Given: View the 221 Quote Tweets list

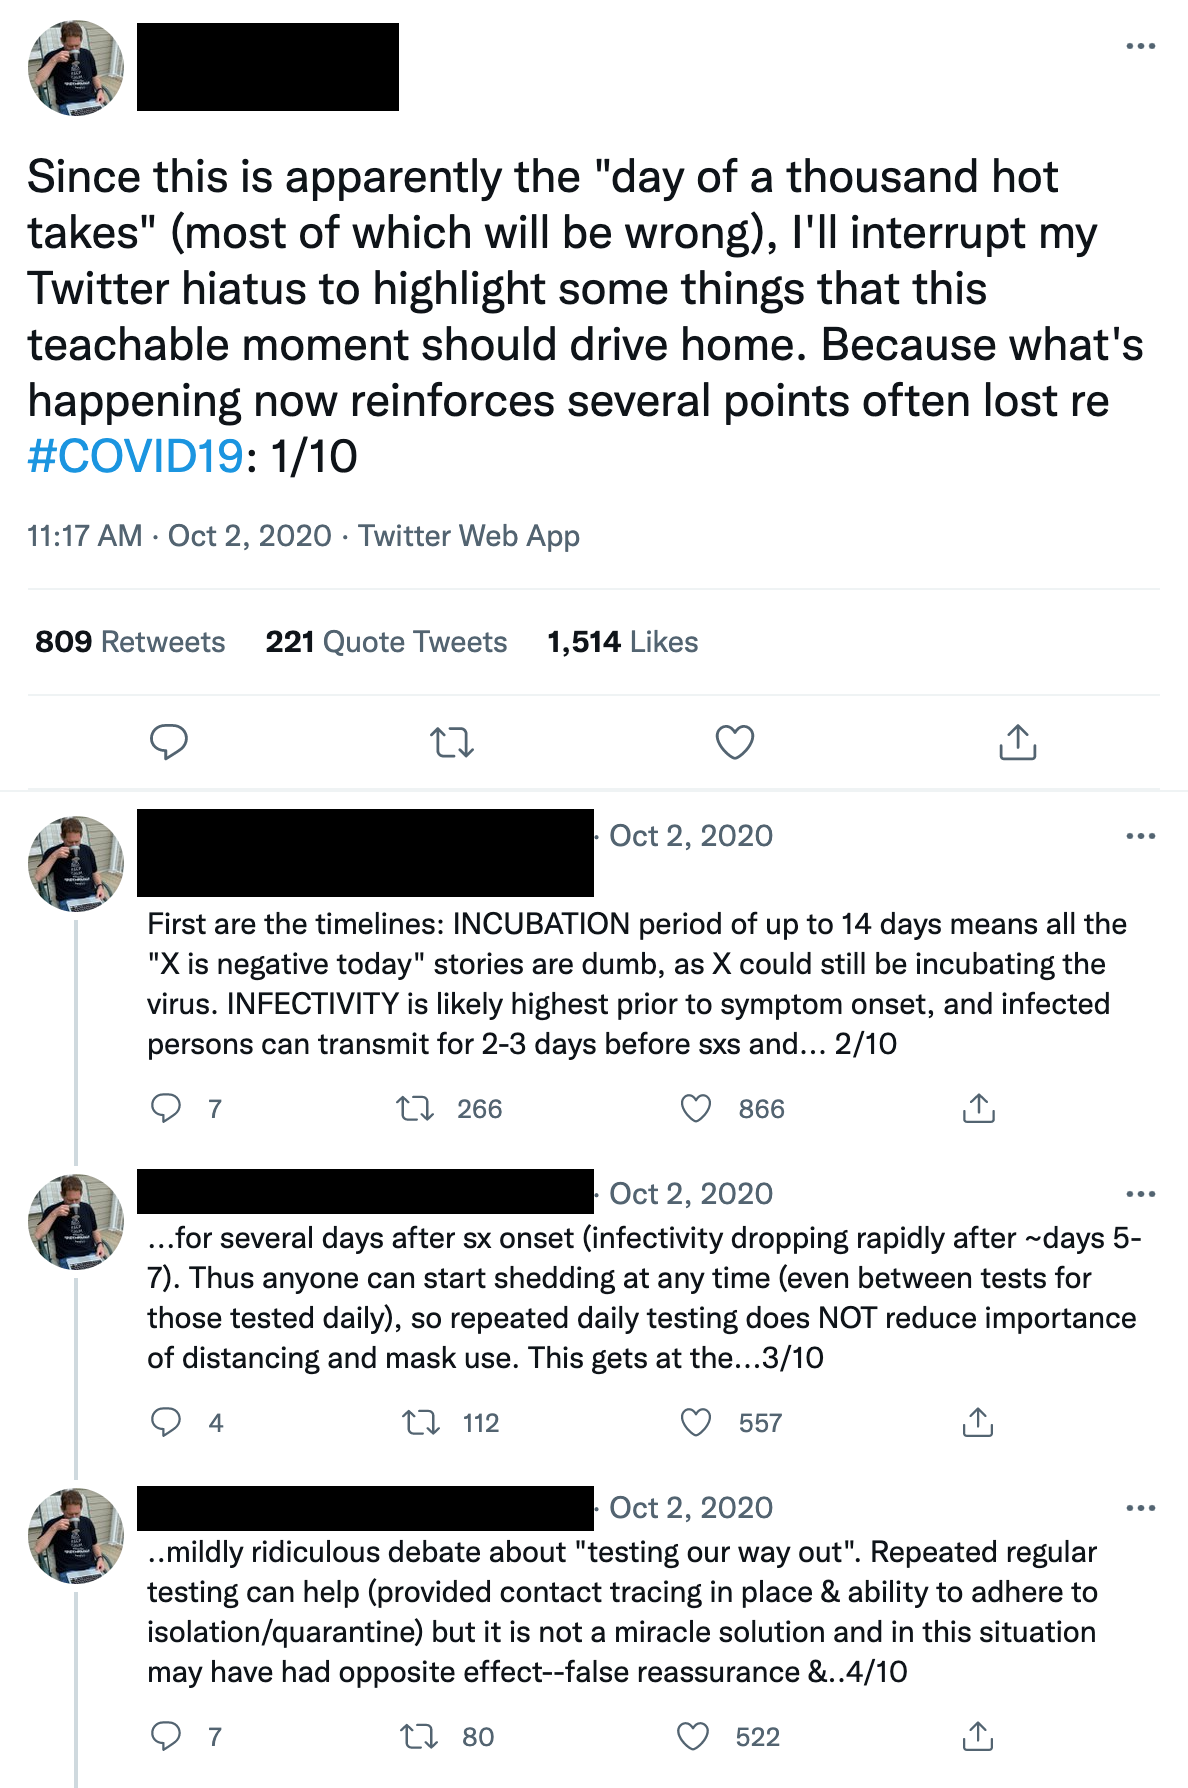Looking at the screenshot, I should click(x=386, y=642).
